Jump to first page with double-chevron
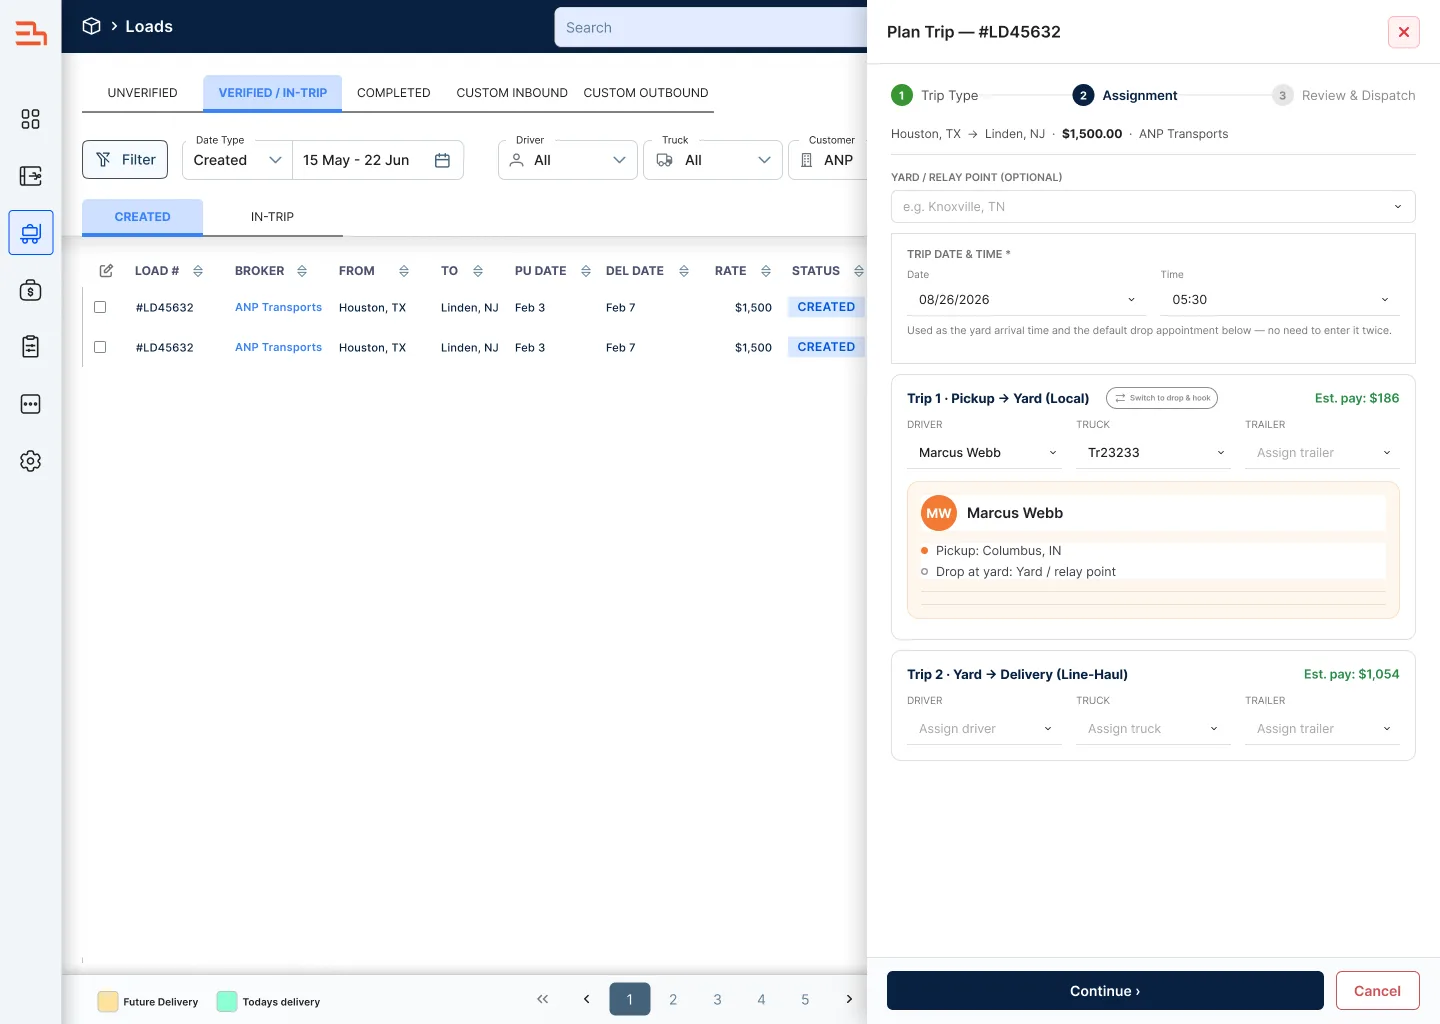Screen dimensions: 1440x1024 tap(542, 999)
